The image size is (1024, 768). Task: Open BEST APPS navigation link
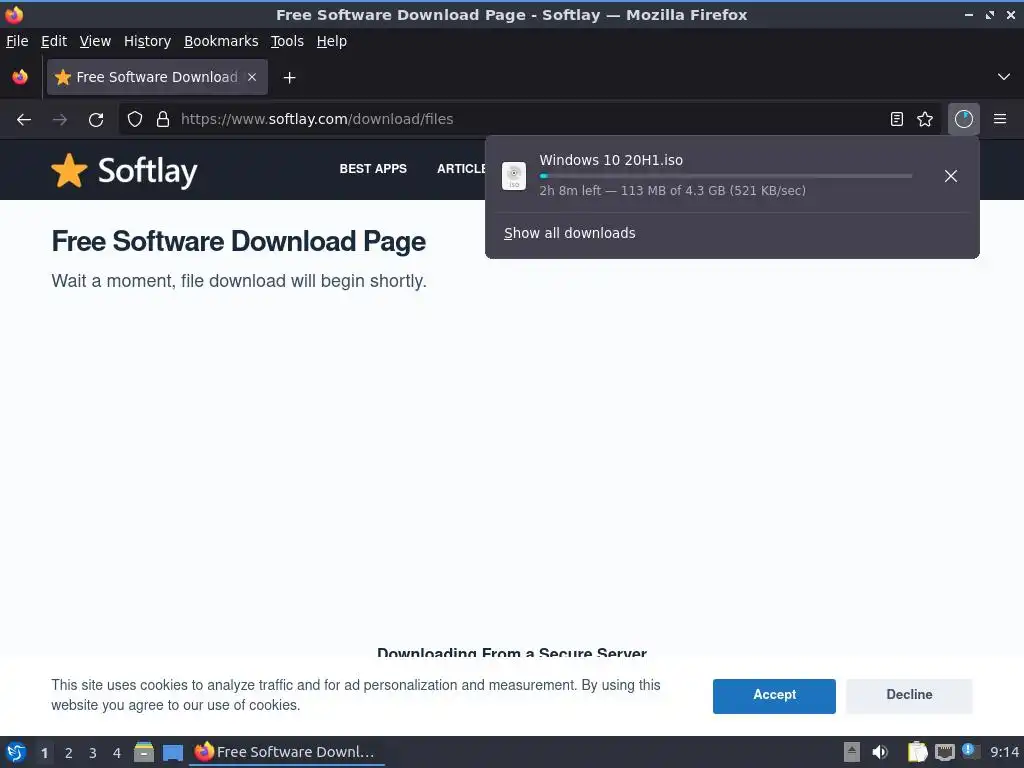[x=373, y=168]
